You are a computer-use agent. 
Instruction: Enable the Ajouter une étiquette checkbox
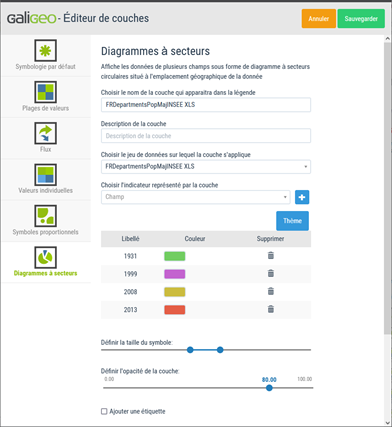(104, 411)
